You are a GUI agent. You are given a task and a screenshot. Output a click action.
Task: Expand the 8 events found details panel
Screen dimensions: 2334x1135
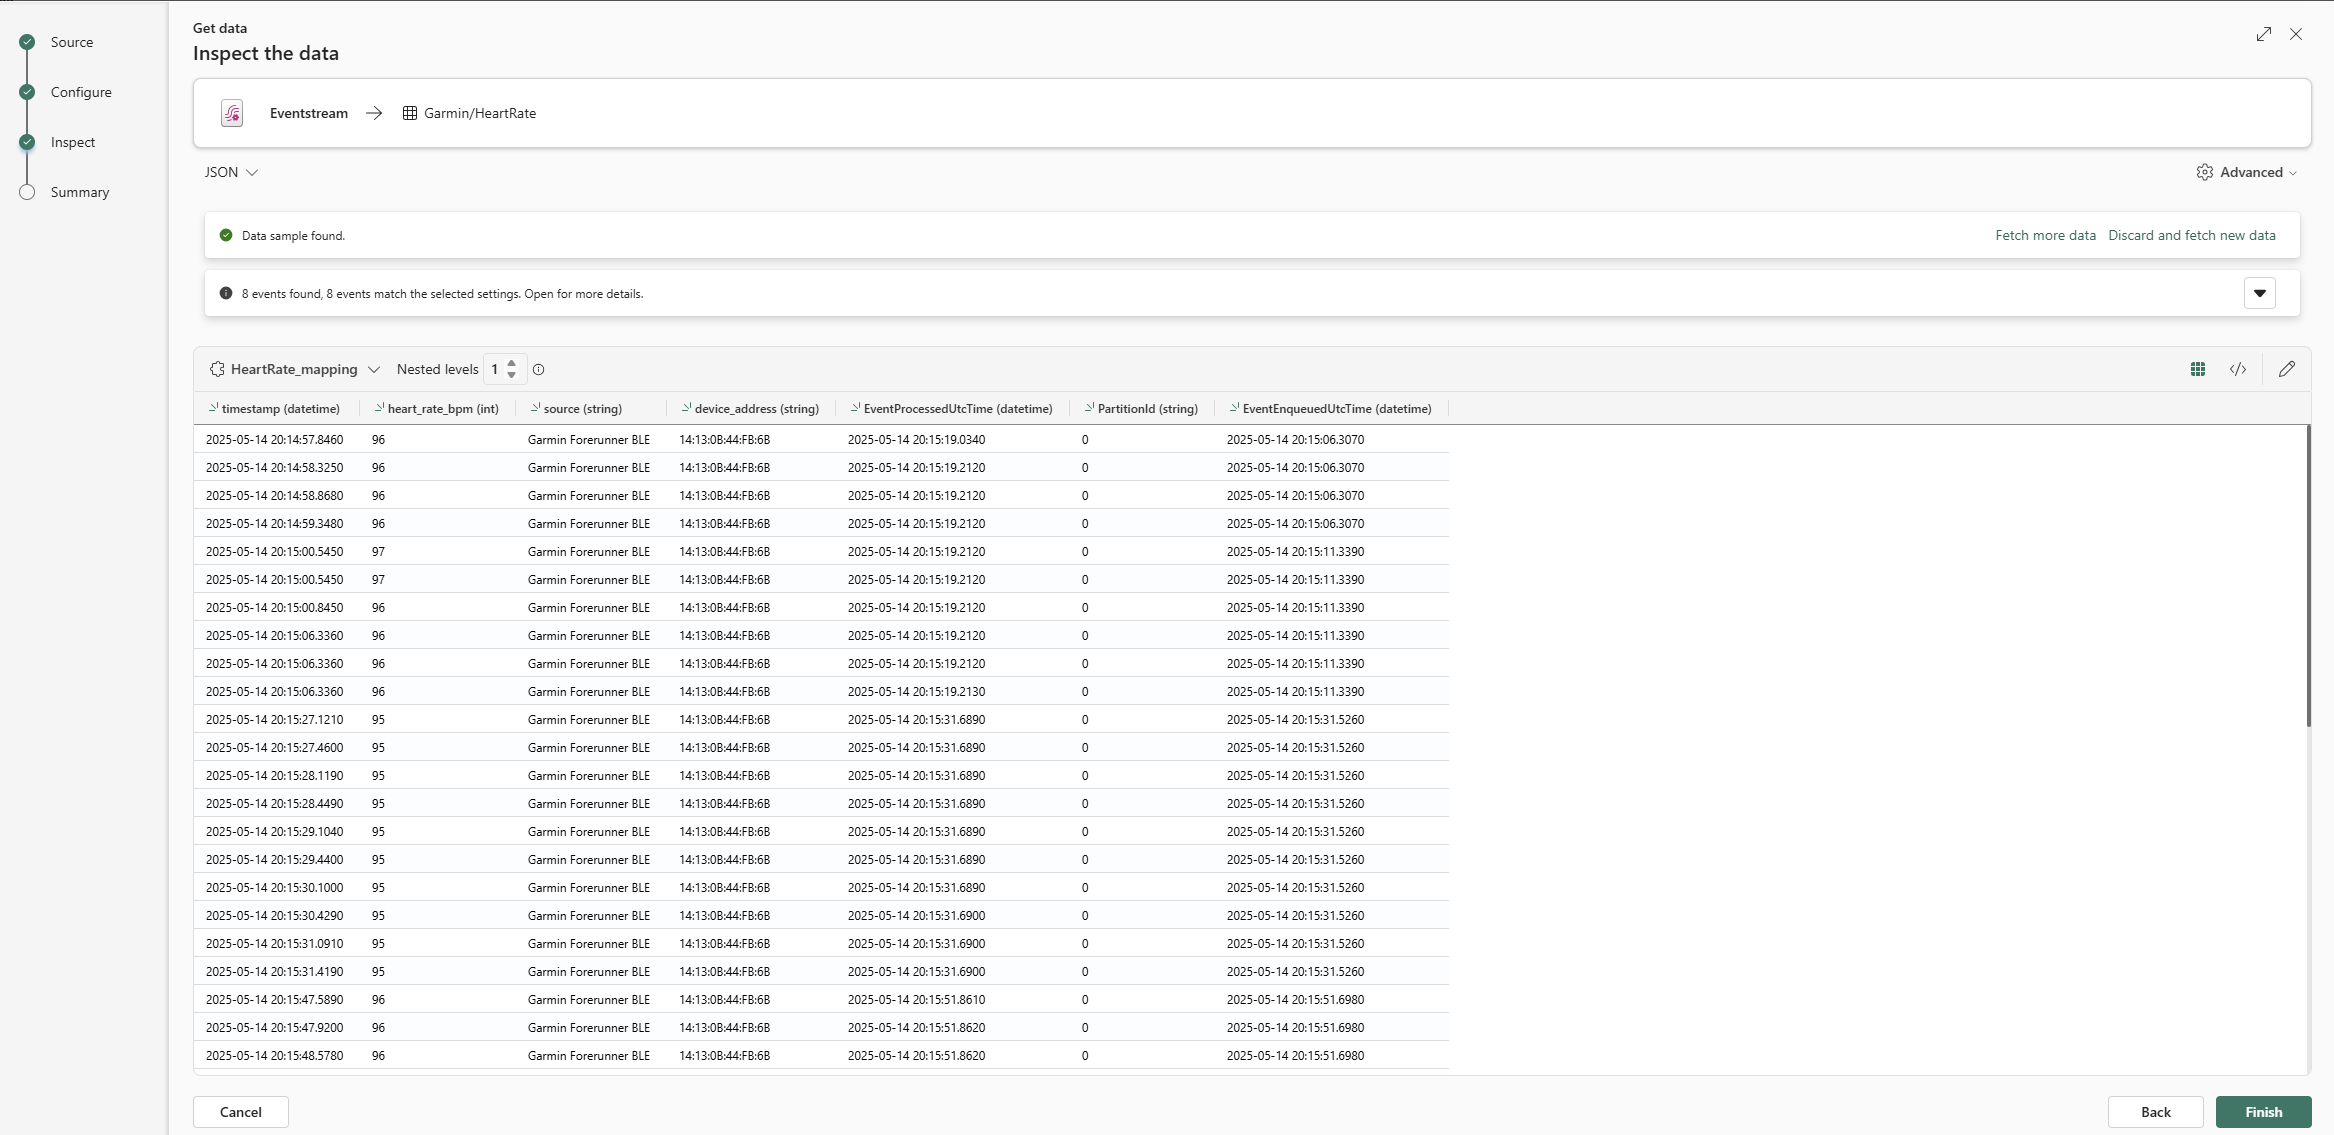(x=2259, y=292)
